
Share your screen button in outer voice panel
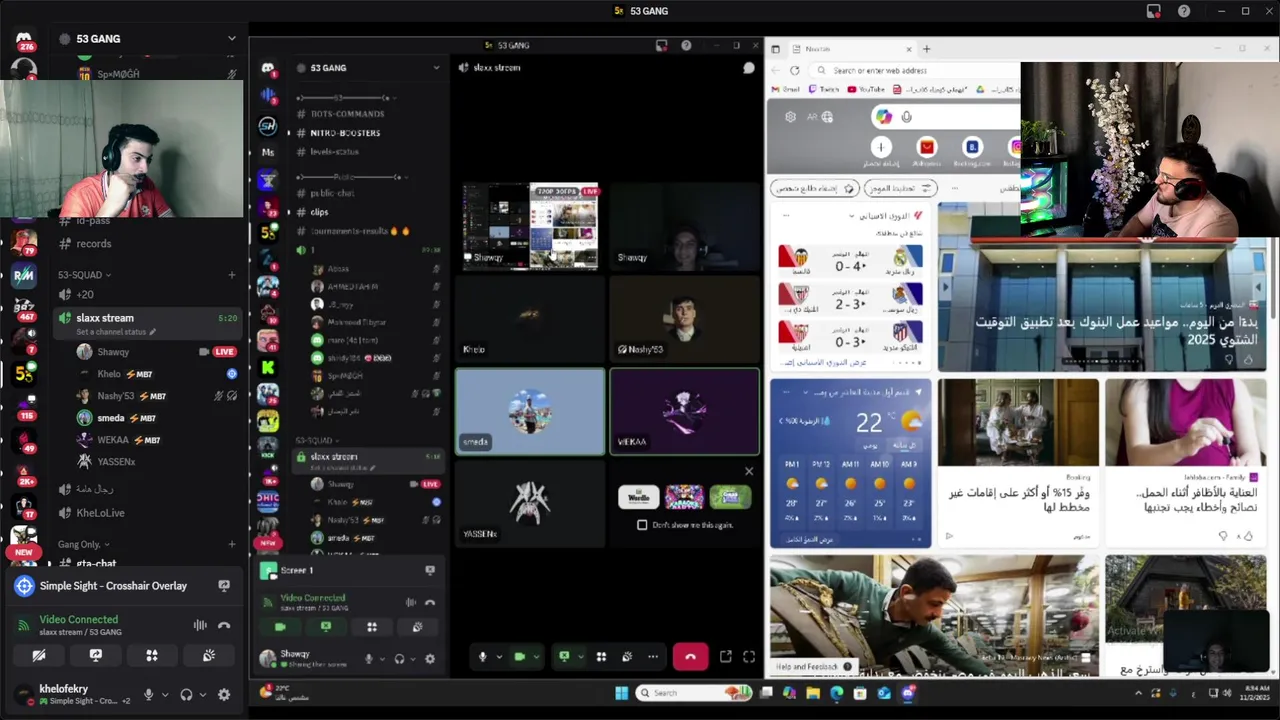click(95, 656)
